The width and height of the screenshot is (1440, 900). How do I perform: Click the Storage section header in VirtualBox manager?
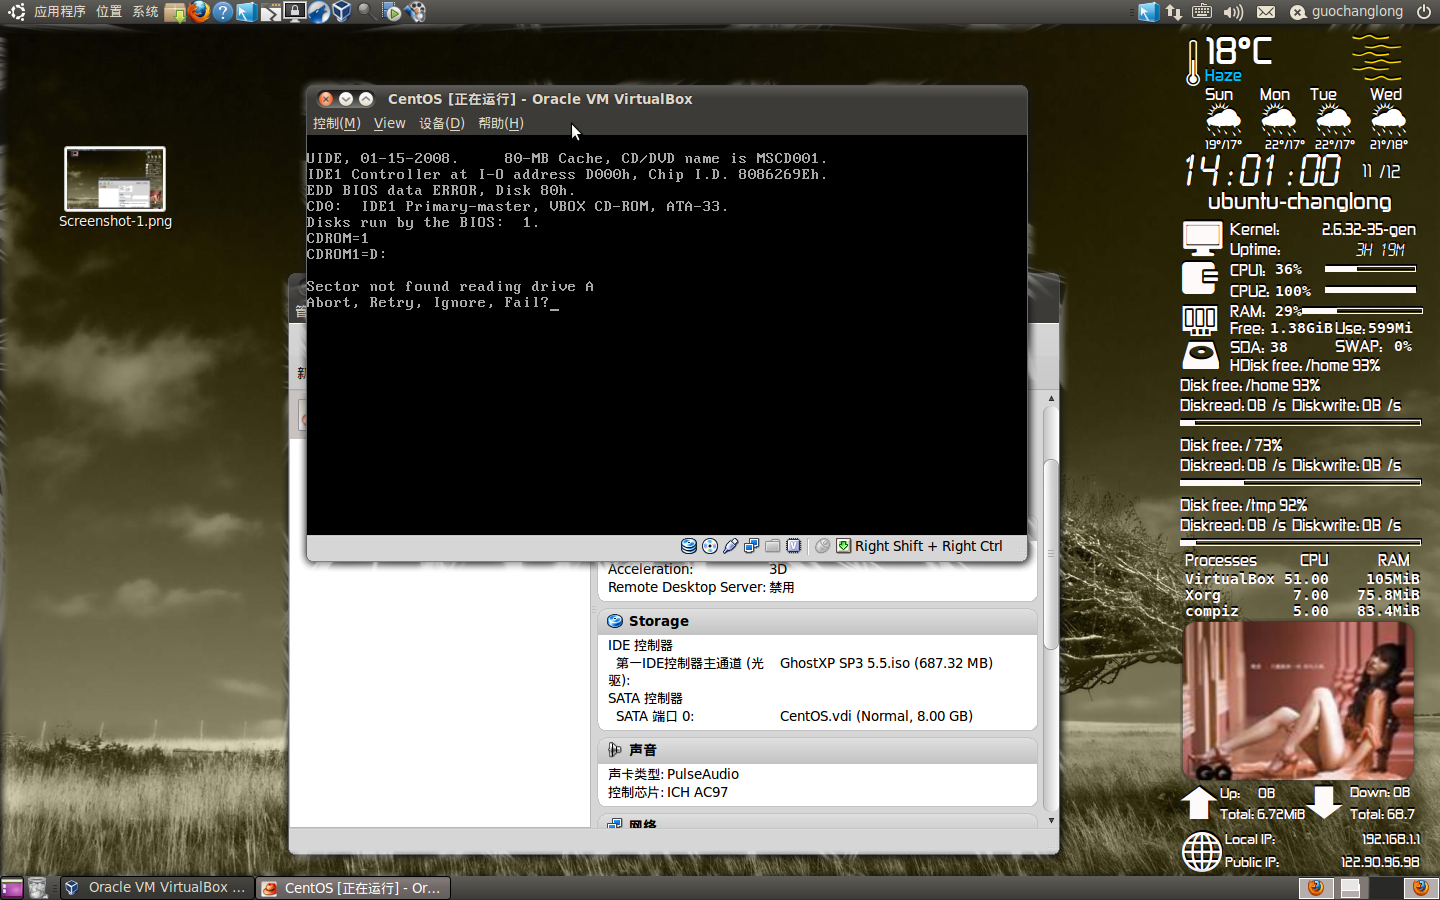(x=817, y=621)
